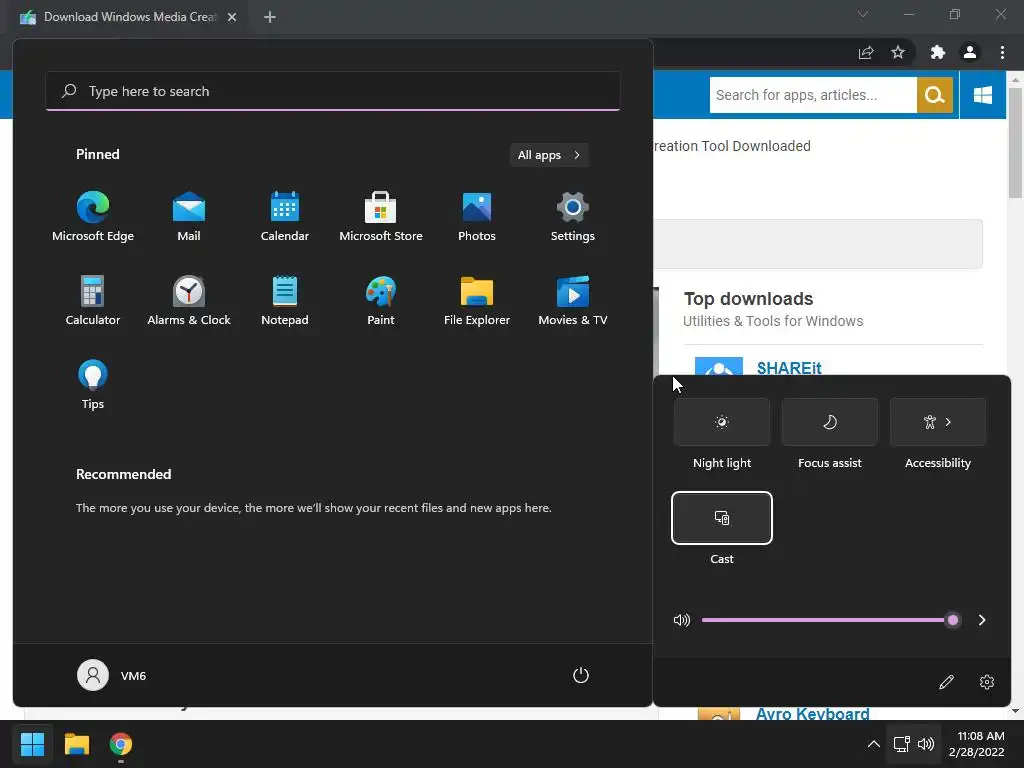This screenshot has width=1024, height=768.
Task: Click the Cast quick setting tile
Action: click(722, 518)
